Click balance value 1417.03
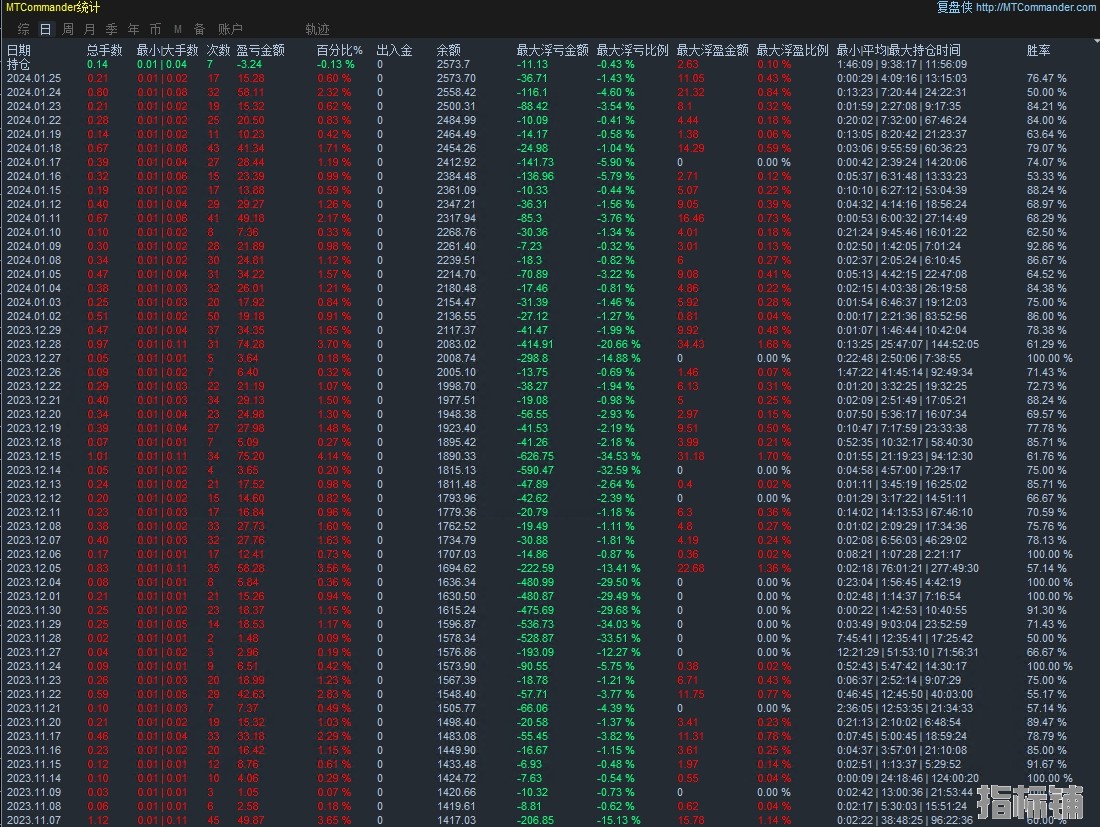 (456, 820)
